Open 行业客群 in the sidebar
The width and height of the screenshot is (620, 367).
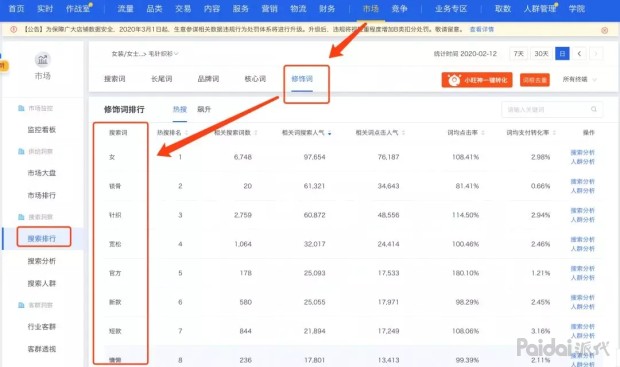[42, 327]
